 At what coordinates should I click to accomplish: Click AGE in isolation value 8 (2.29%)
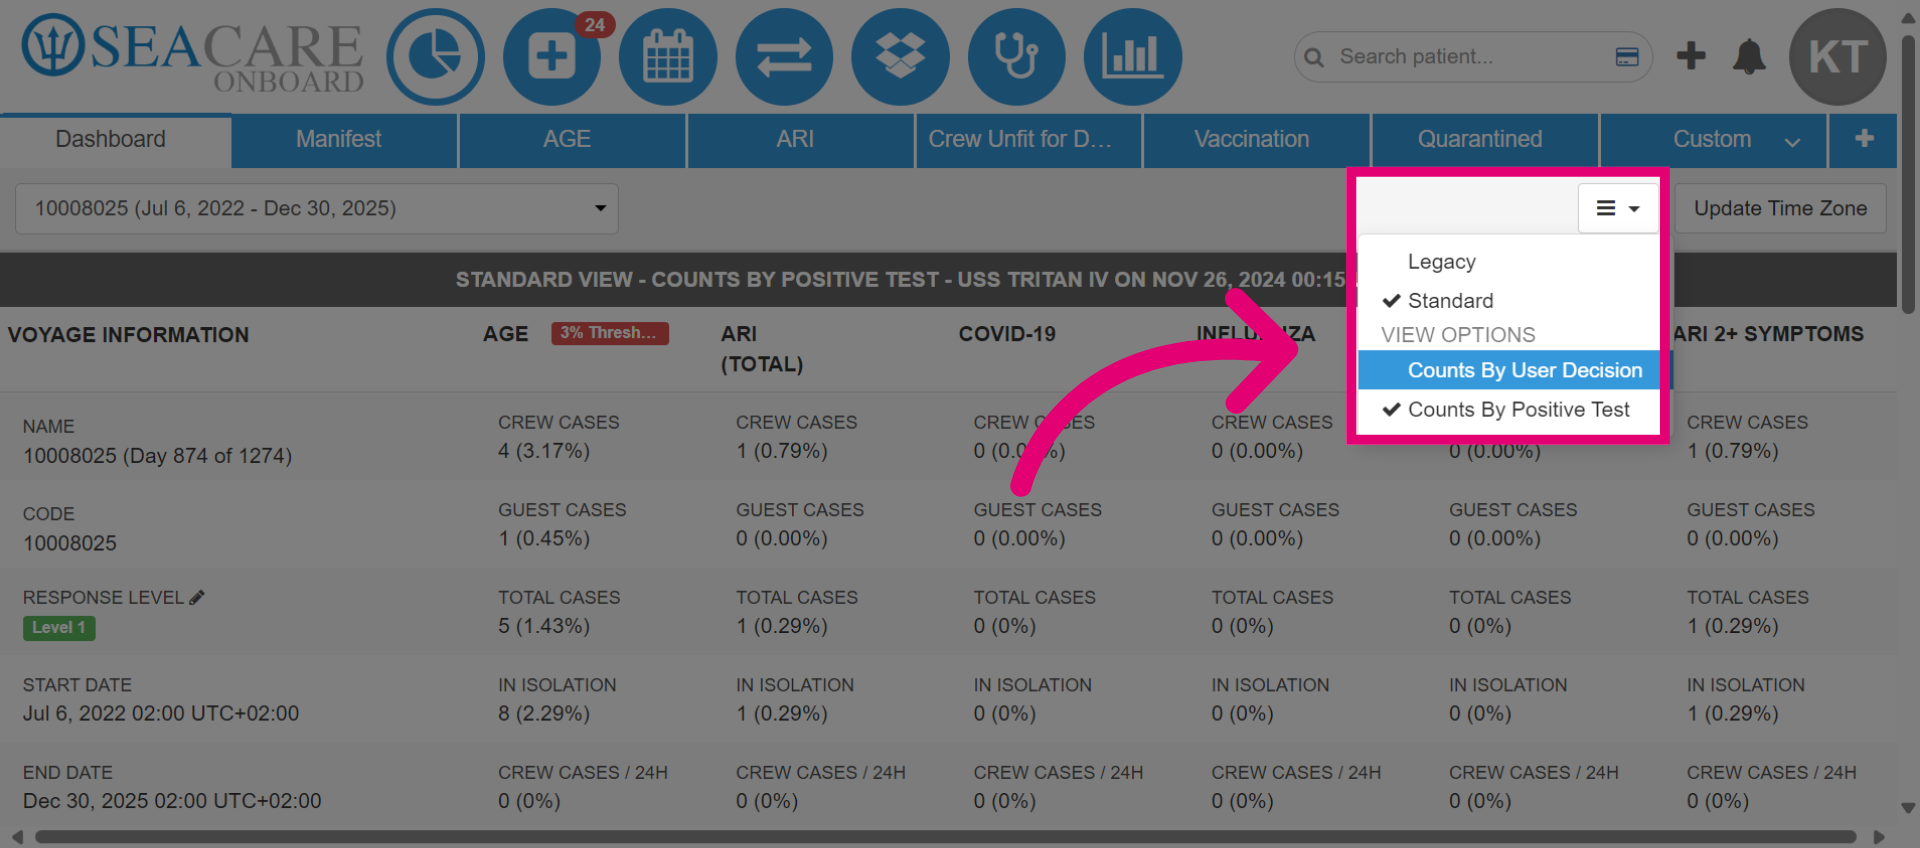pyautogui.click(x=544, y=714)
